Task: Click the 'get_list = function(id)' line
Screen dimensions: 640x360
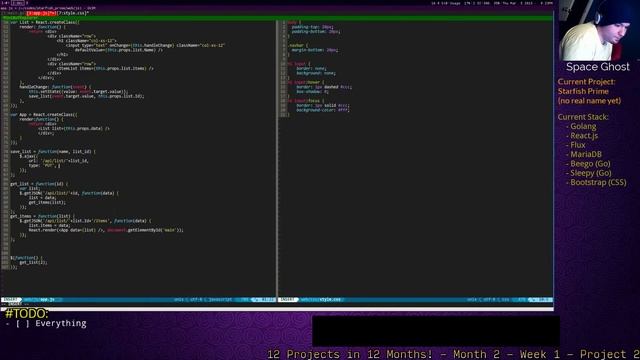Action: pos(39,184)
